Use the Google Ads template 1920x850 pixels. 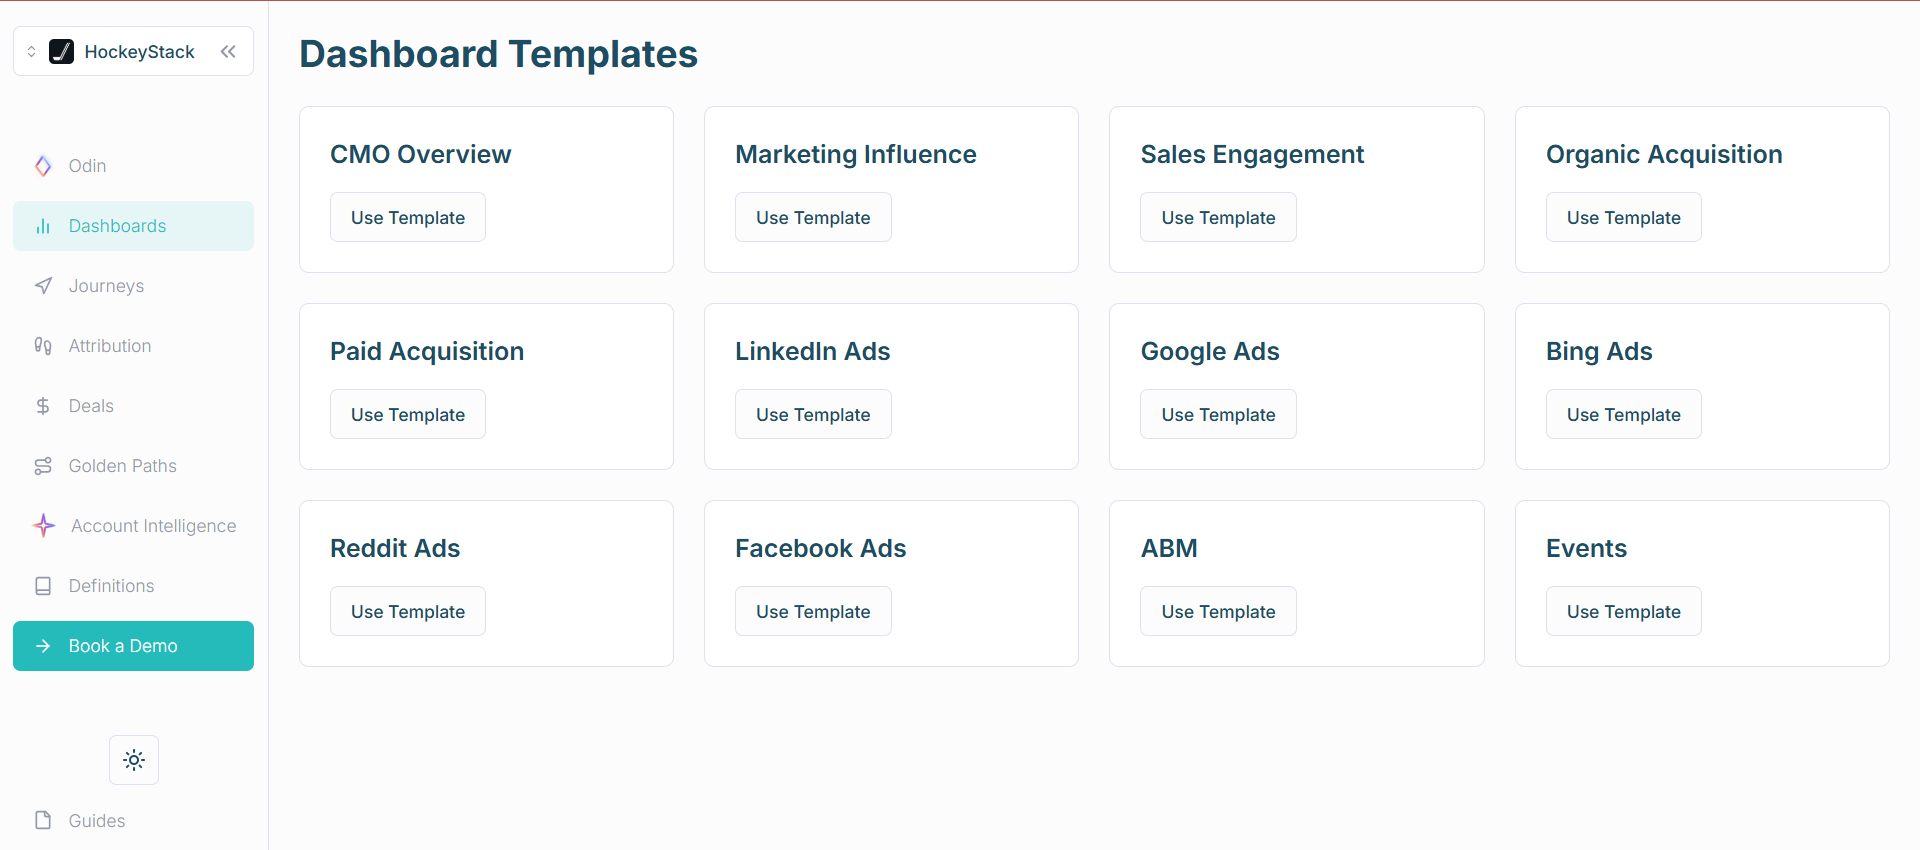point(1218,414)
